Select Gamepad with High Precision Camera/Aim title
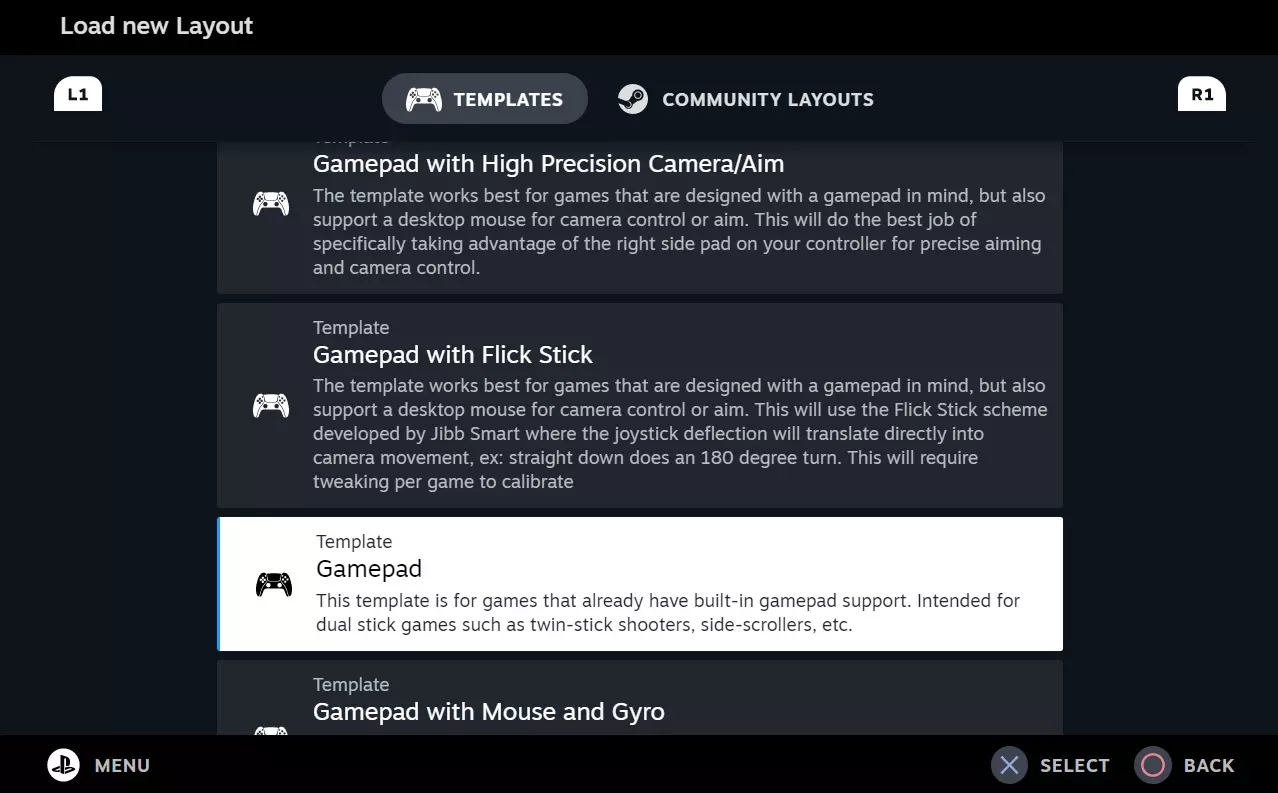Viewport: 1278px width, 793px height. (548, 164)
